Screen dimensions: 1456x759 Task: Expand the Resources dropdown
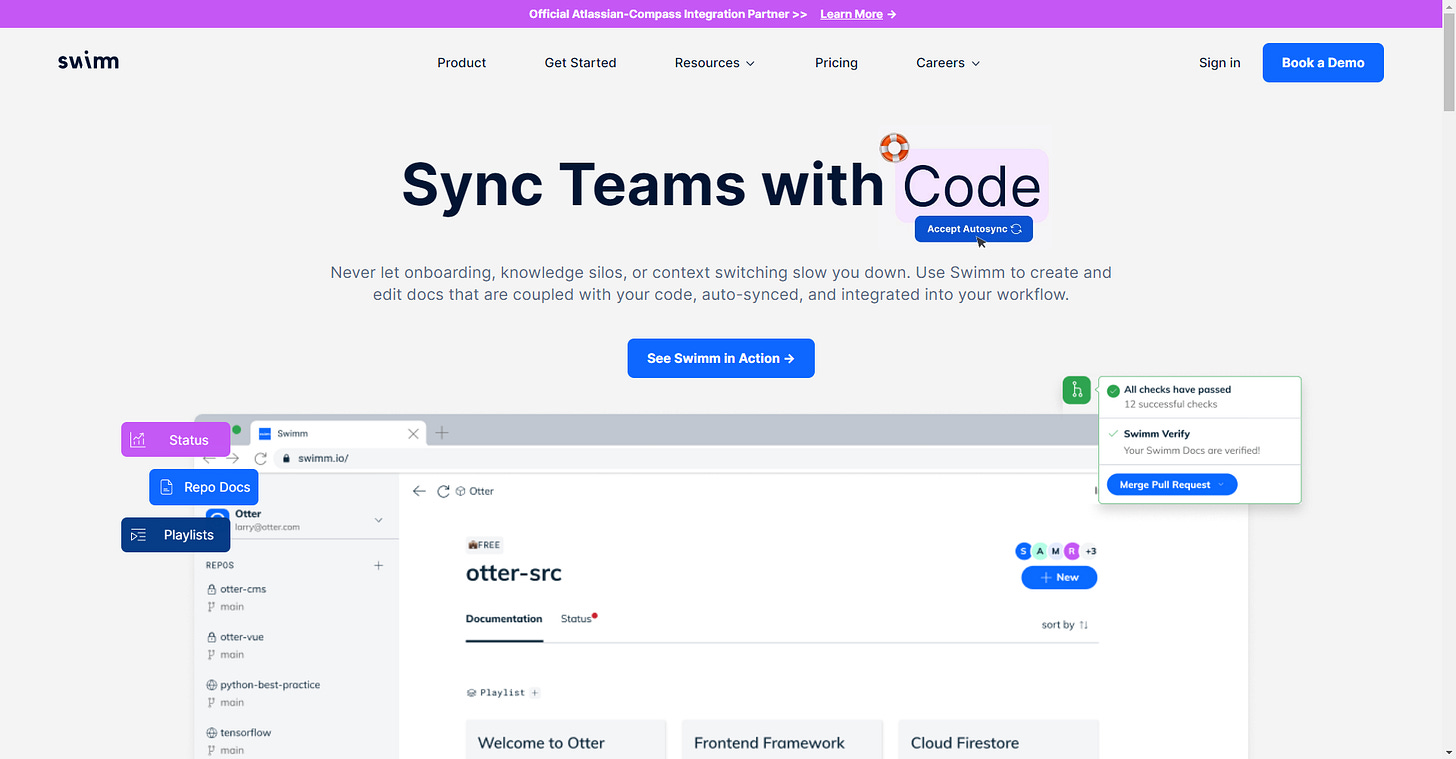(x=715, y=62)
